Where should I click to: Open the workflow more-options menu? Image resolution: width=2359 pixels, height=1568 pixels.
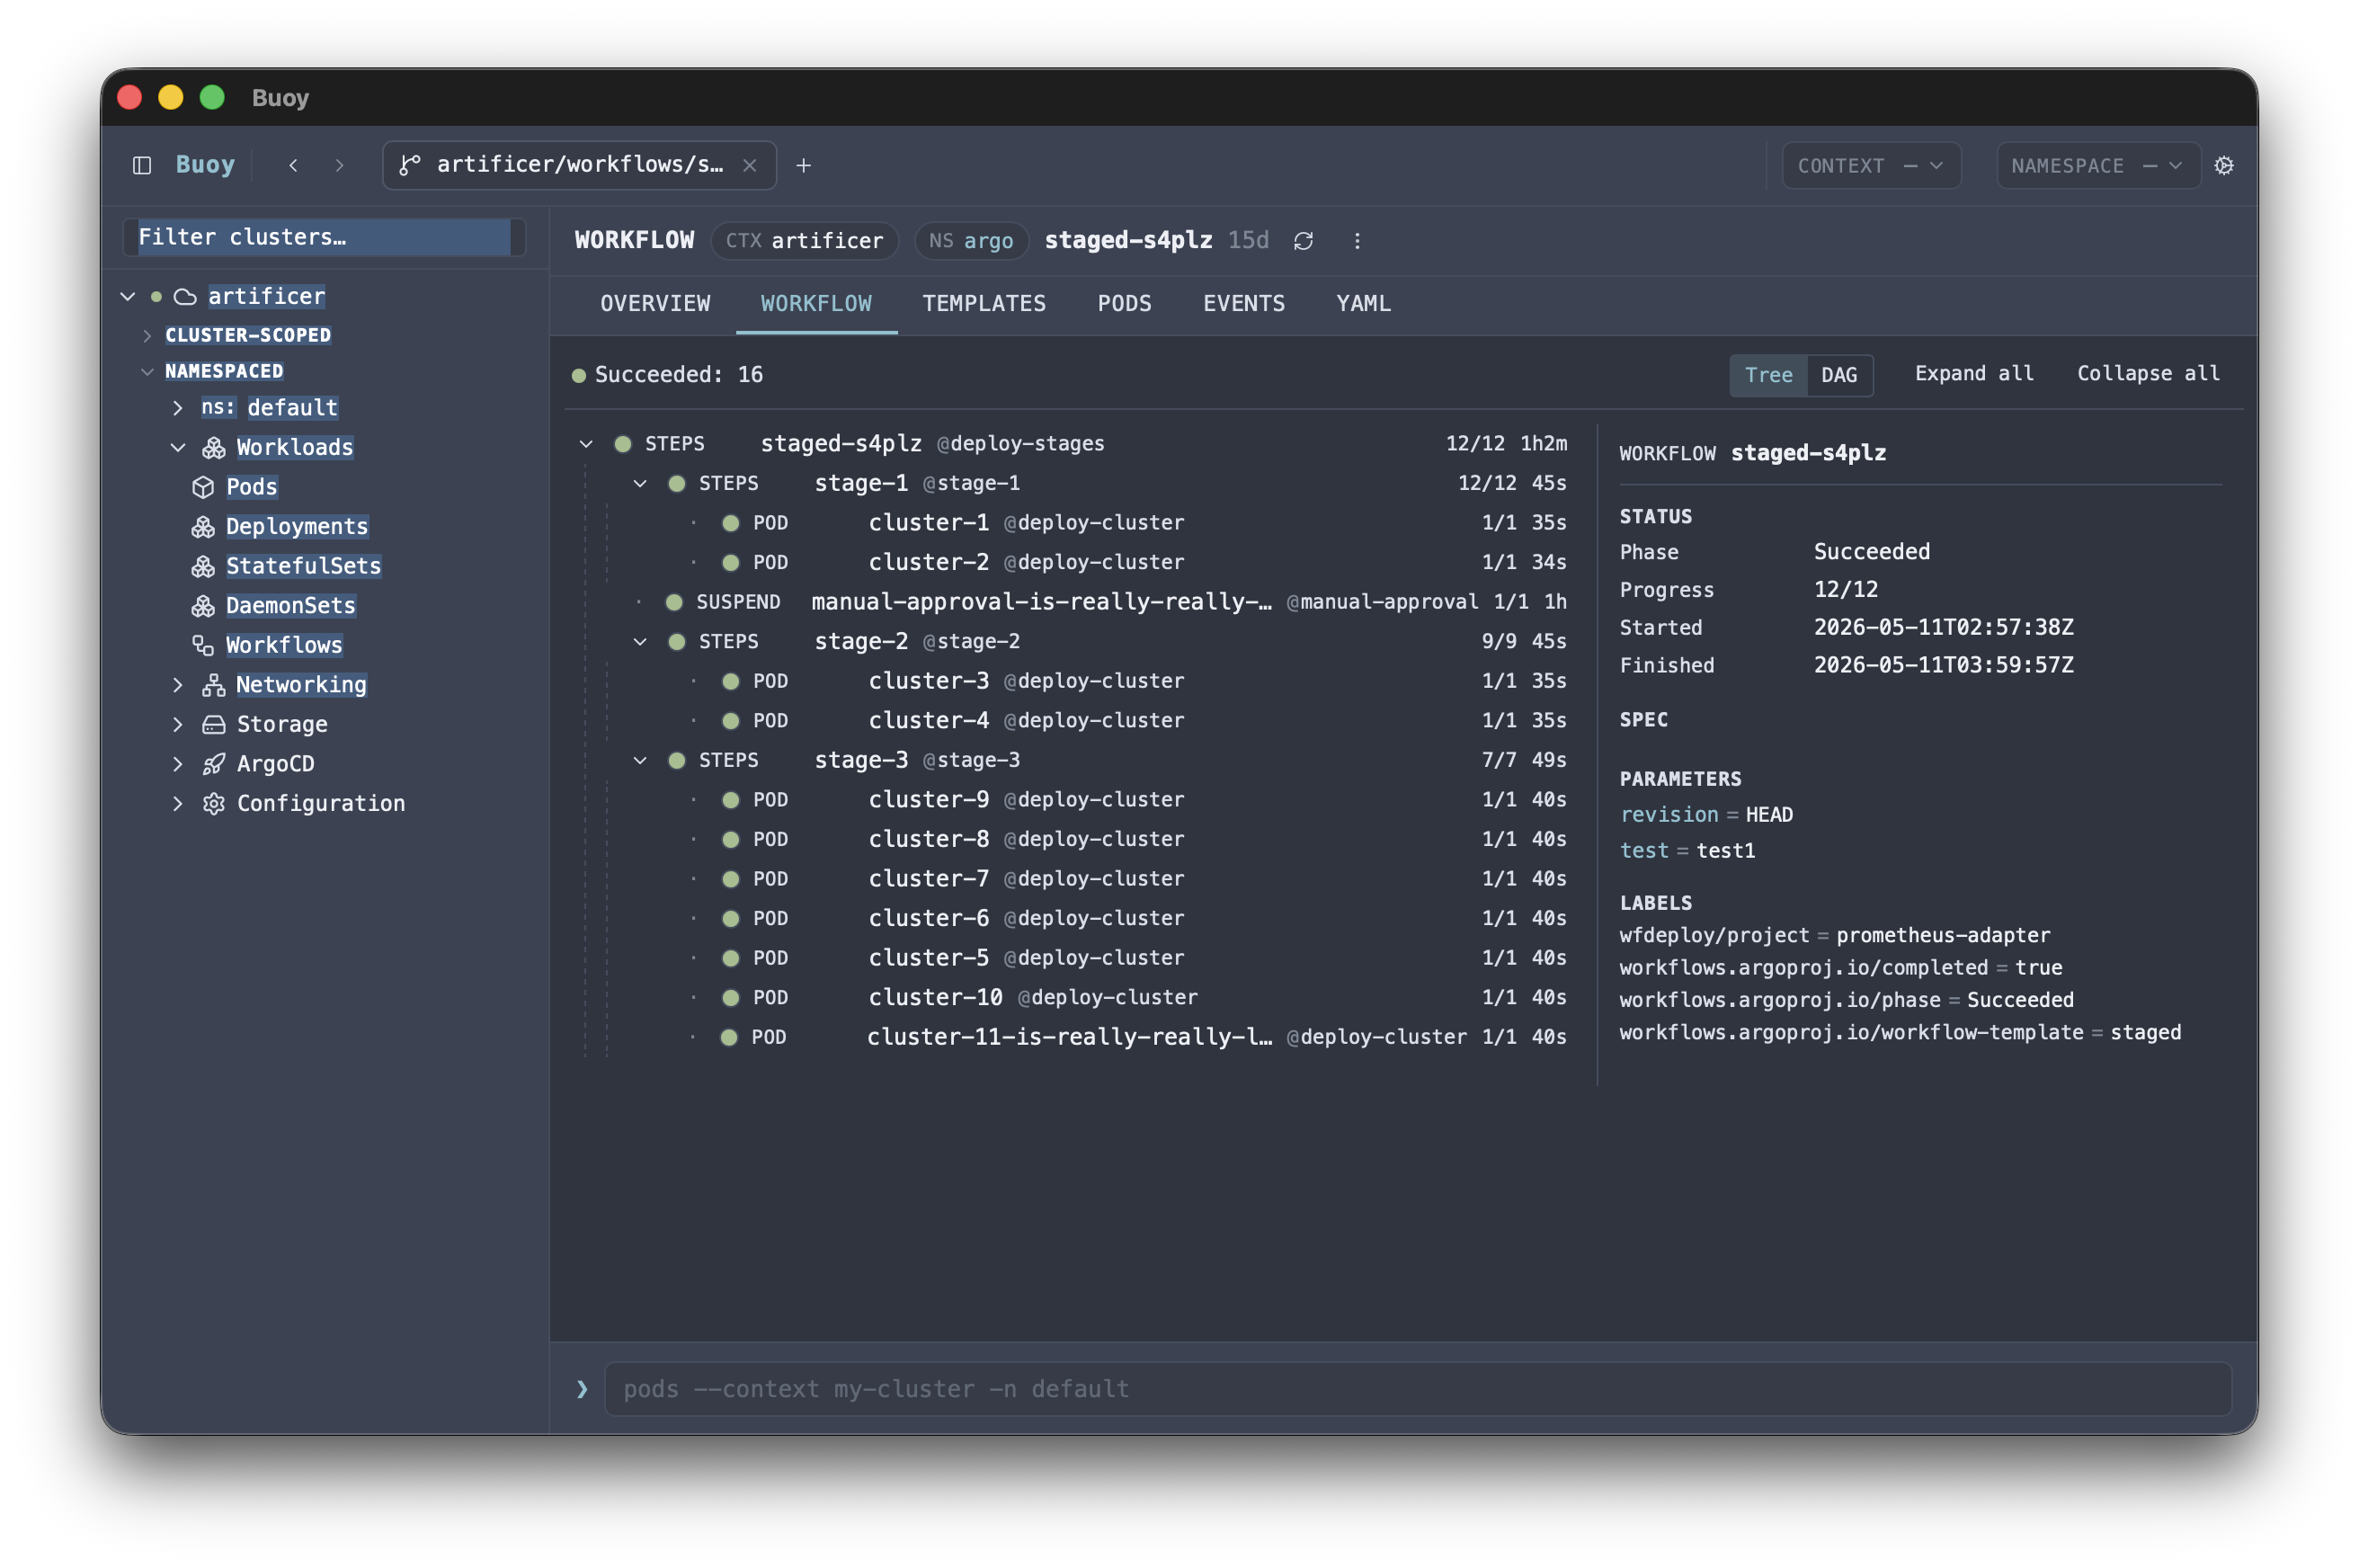(1357, 241)
